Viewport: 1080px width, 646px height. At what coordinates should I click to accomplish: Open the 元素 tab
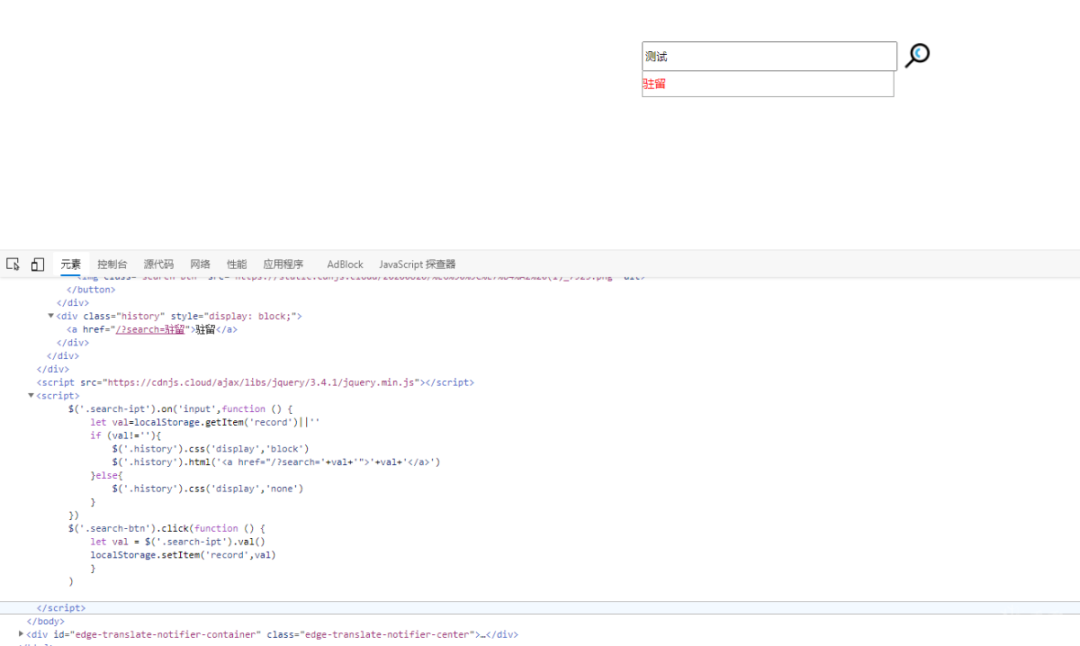70,264
